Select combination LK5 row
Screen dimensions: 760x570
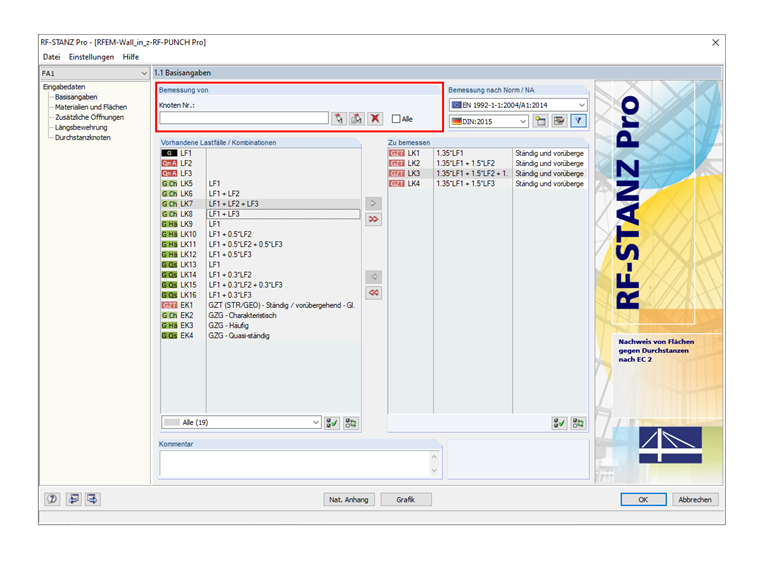(261, 184)
